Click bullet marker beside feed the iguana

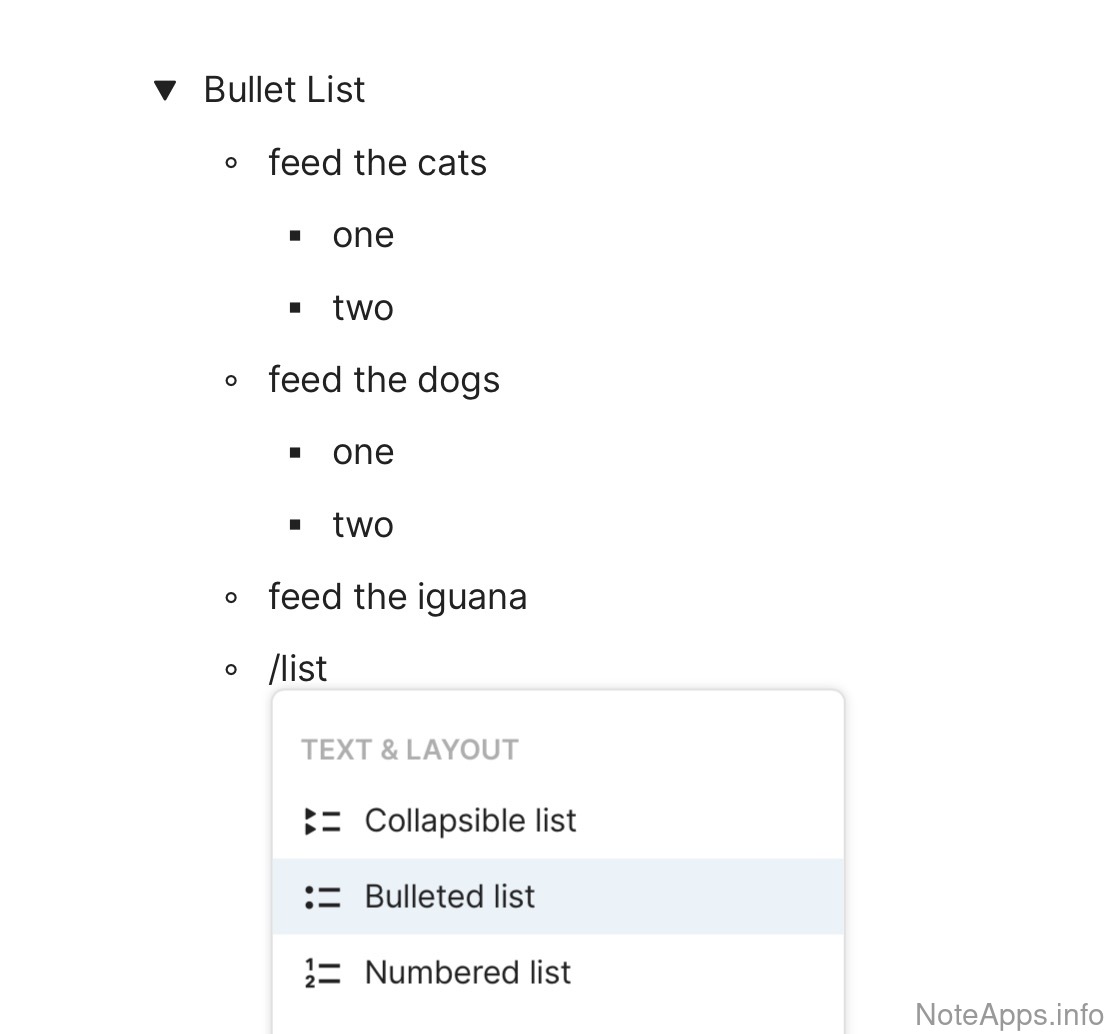tap(232, 598)
